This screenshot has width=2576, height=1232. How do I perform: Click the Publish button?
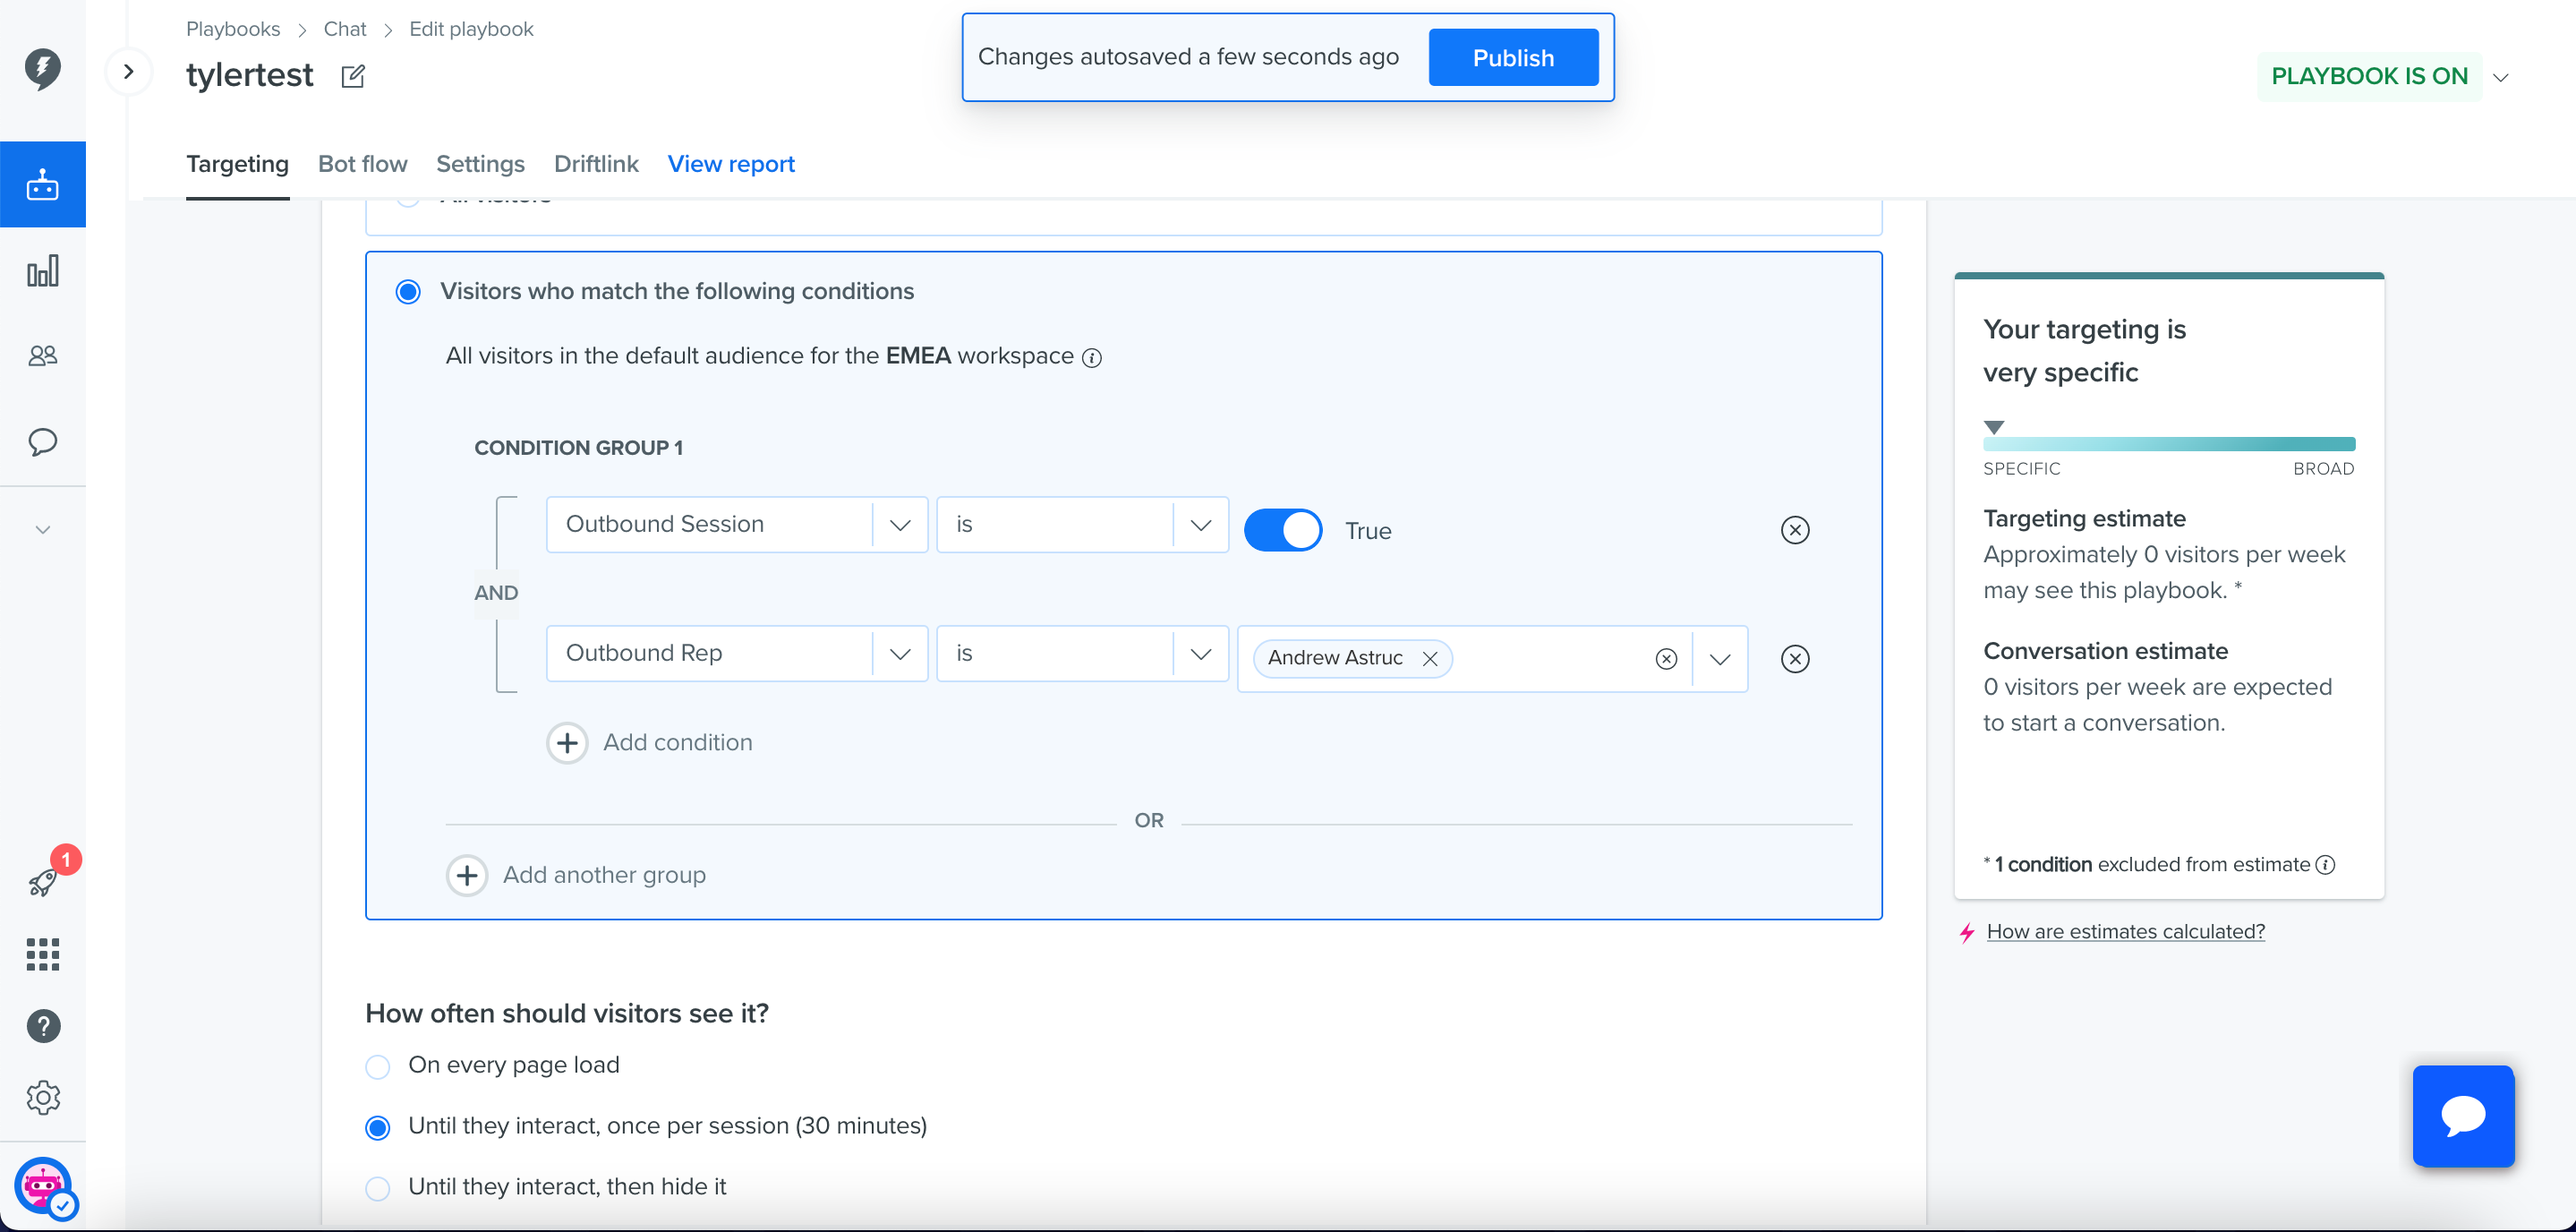tap(1513, 58)
